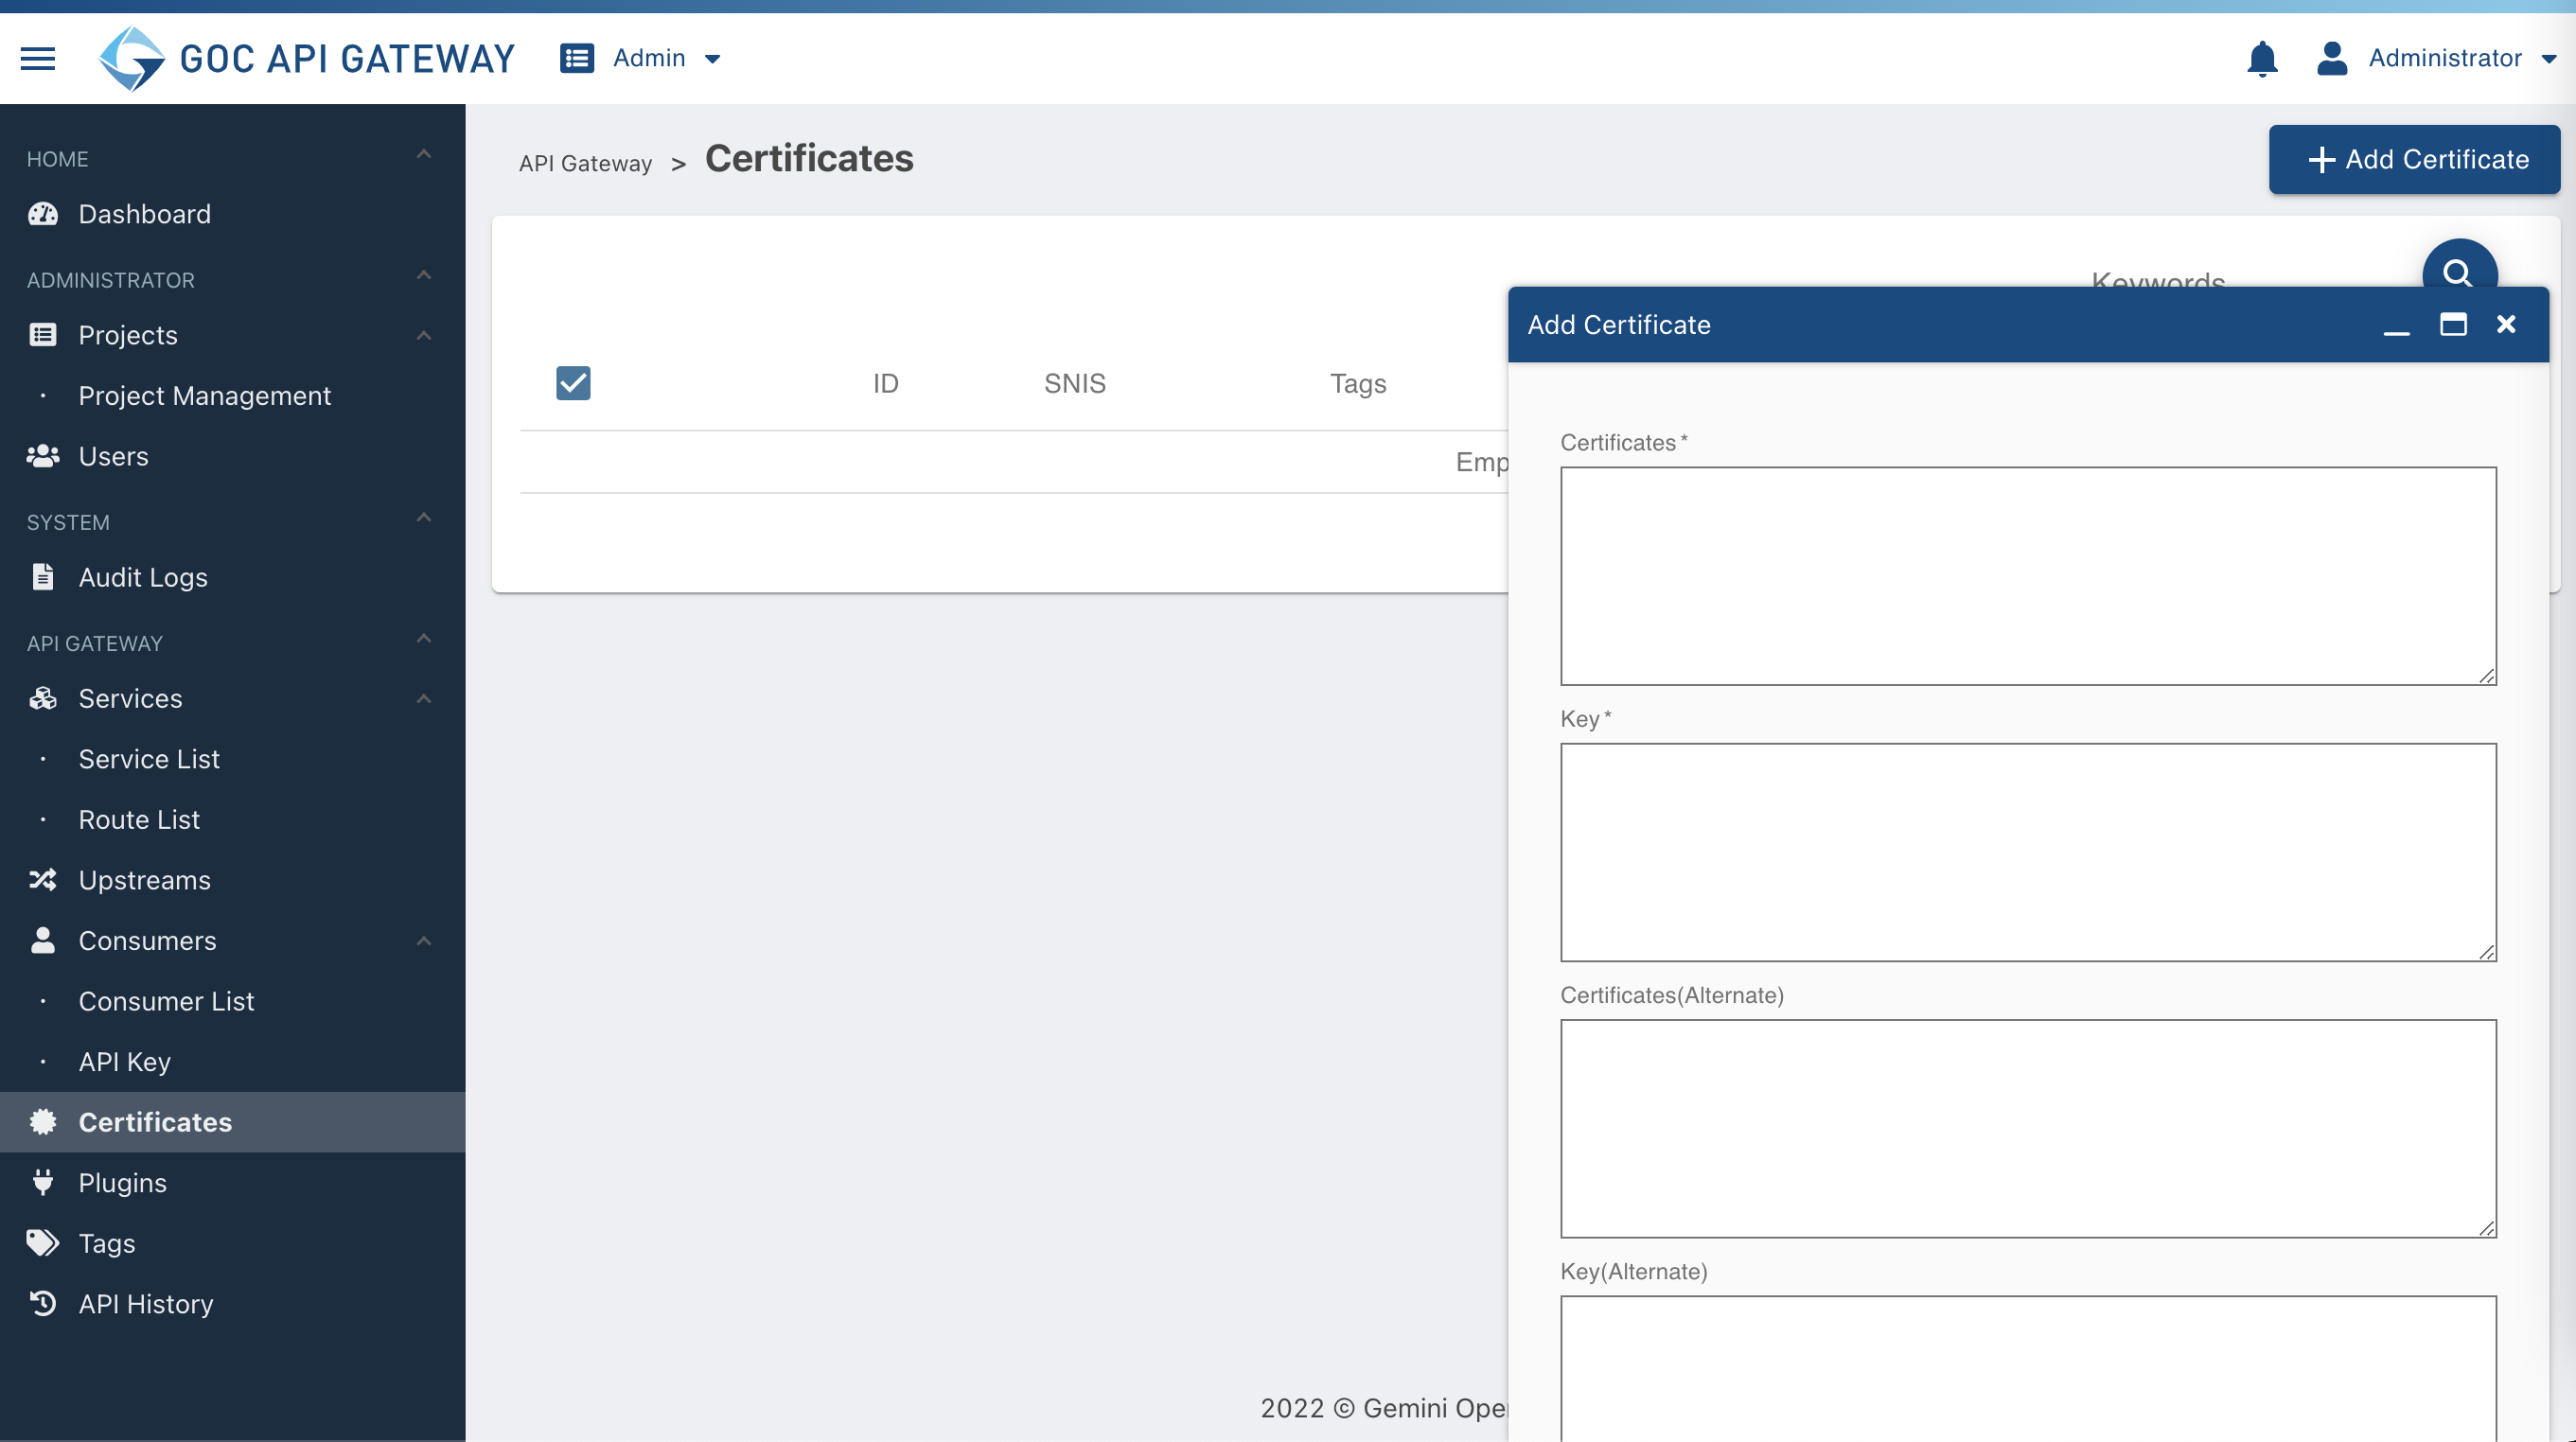
Task: Click the Users menu label
Action: (114, 456)
